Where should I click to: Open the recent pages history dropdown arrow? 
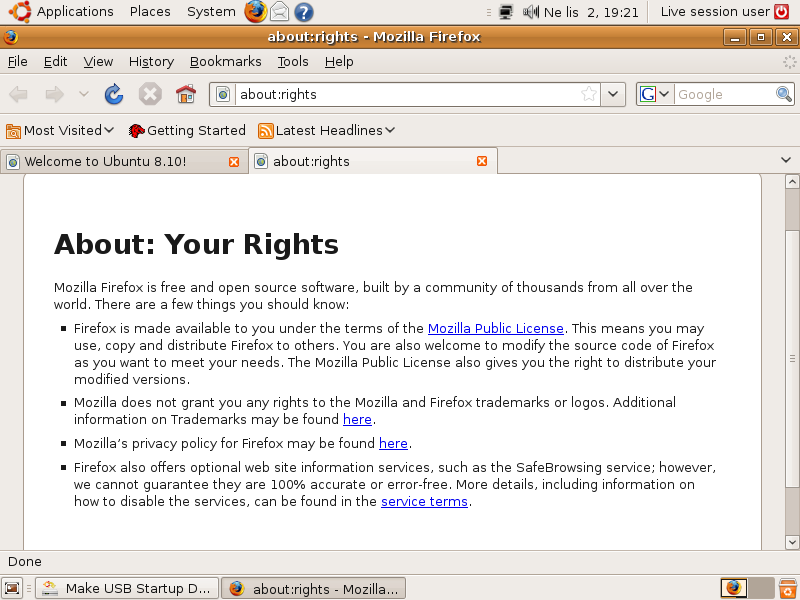[84, 94]
